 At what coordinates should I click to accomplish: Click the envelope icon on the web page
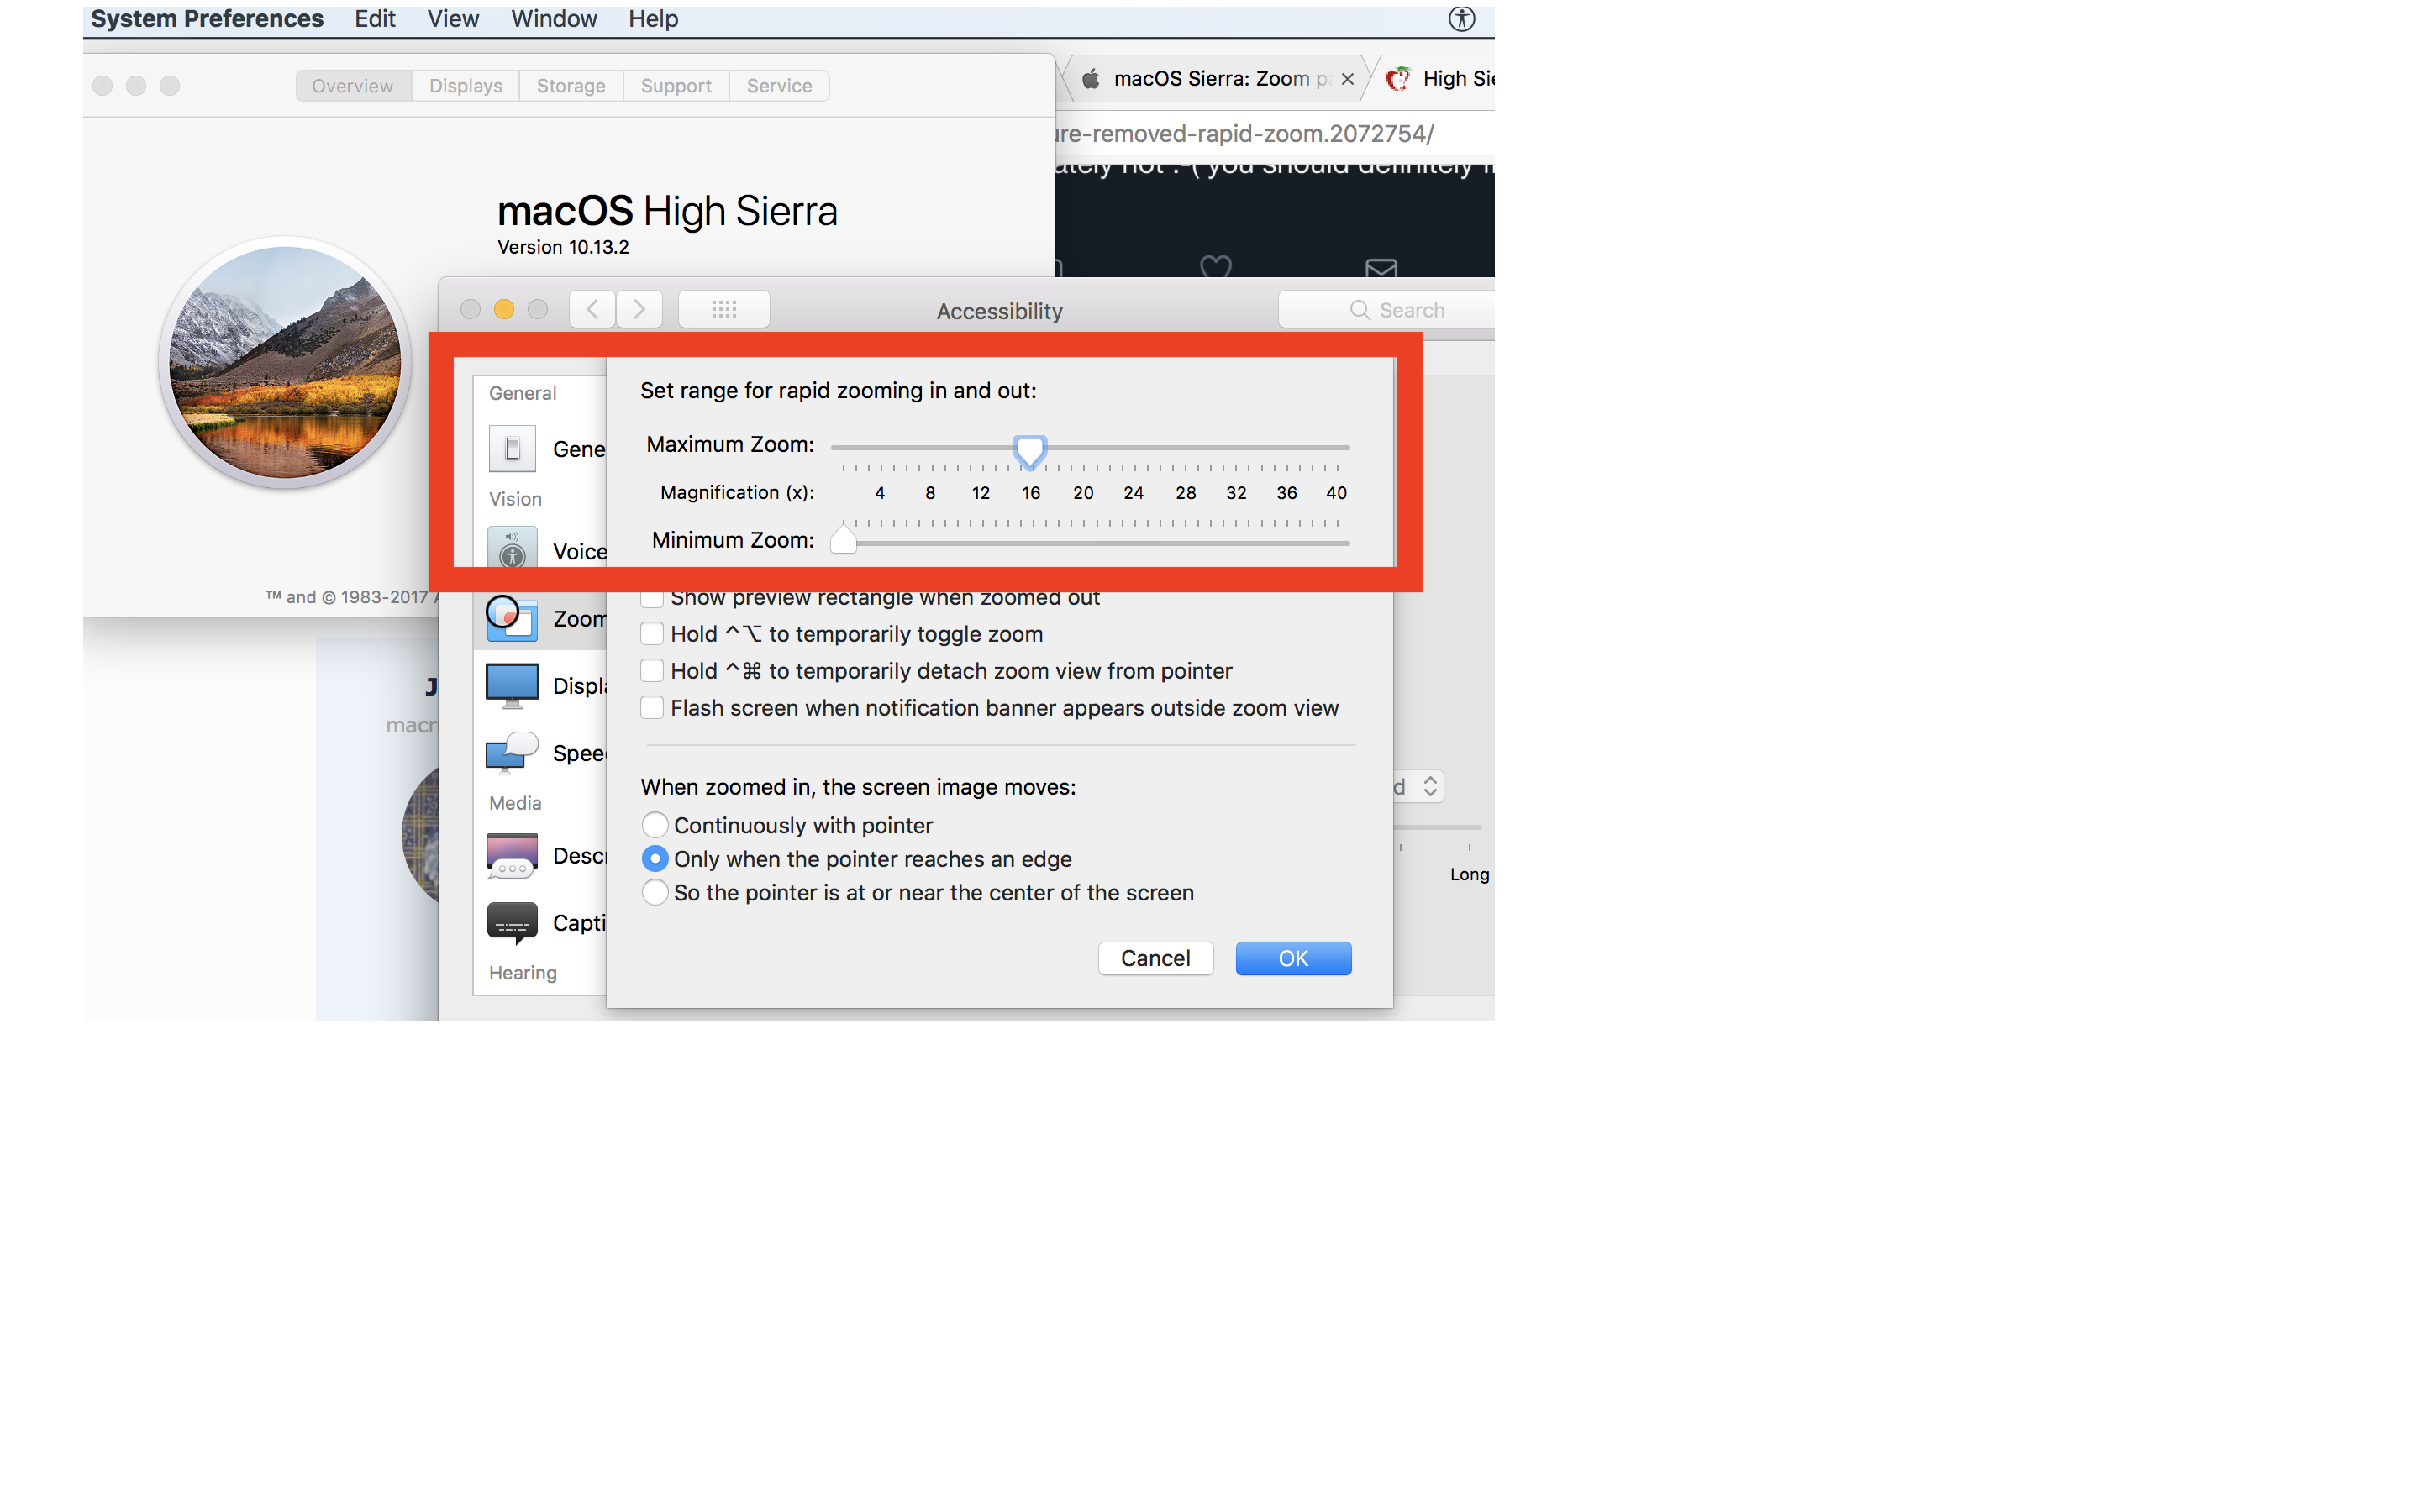tap(1381, 267)
